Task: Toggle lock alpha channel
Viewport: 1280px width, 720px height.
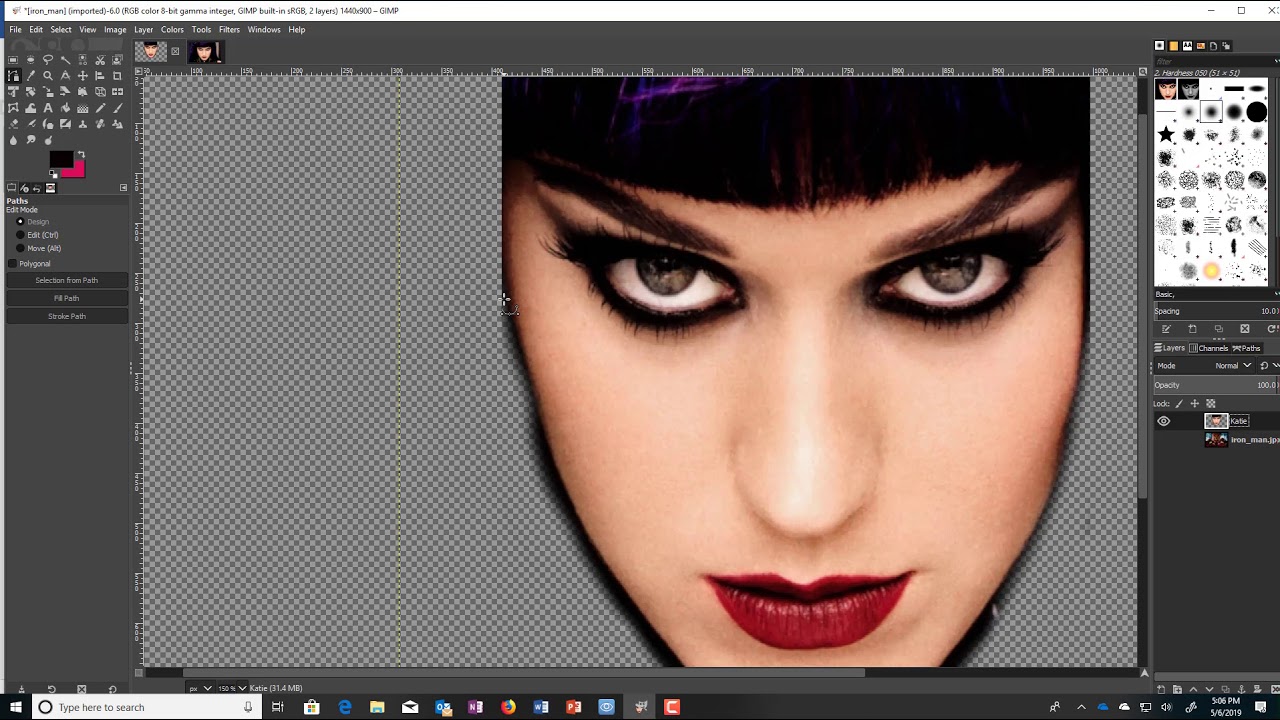Action: tap(1211, 403)
